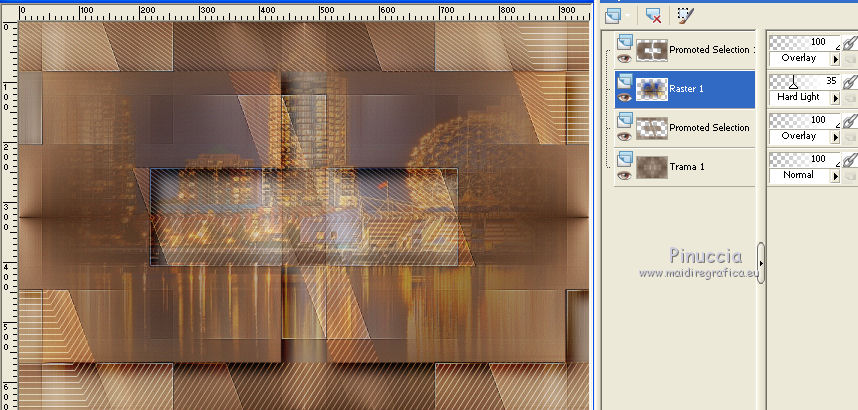858x410 pixels.
Task: Click opacity slider of Promoted Selection above Trama 1
Action: [804, 120]
